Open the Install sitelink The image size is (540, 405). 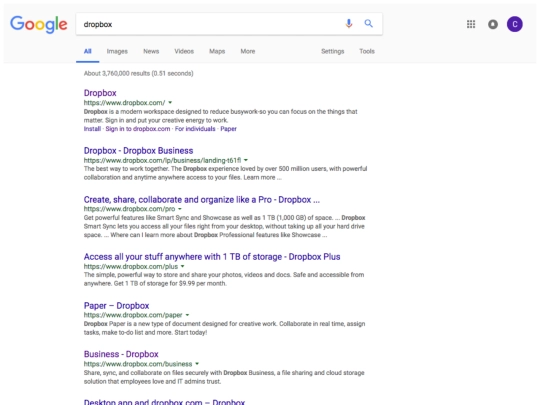92,129
